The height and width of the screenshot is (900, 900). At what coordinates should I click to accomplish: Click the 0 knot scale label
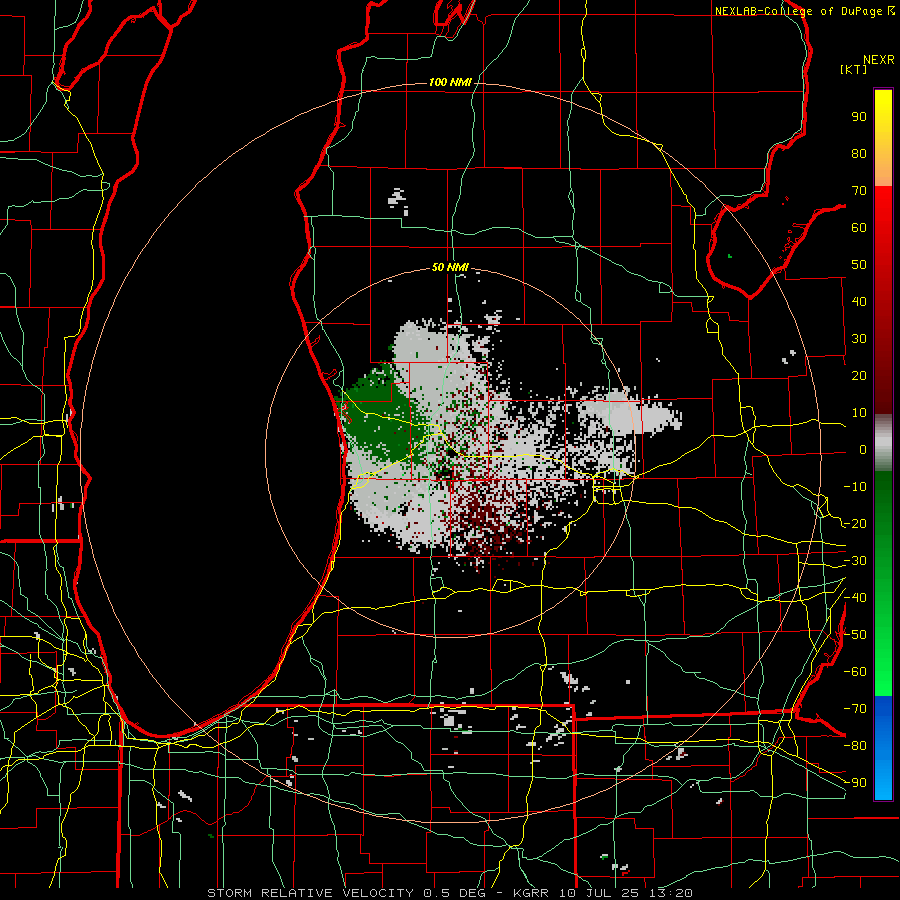tap(863, 450)
